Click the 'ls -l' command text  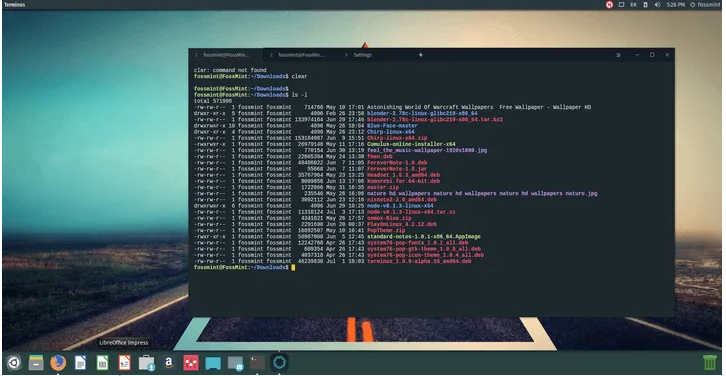tap(300, 95)
